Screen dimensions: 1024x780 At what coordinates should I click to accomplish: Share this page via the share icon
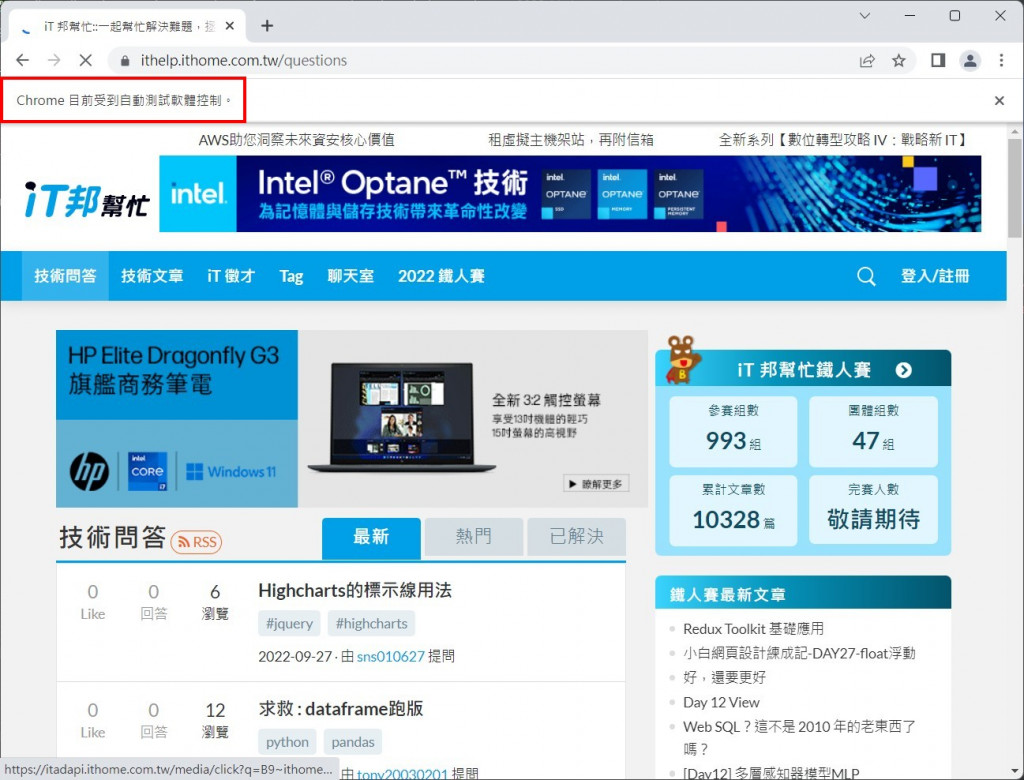click(867, 61)
